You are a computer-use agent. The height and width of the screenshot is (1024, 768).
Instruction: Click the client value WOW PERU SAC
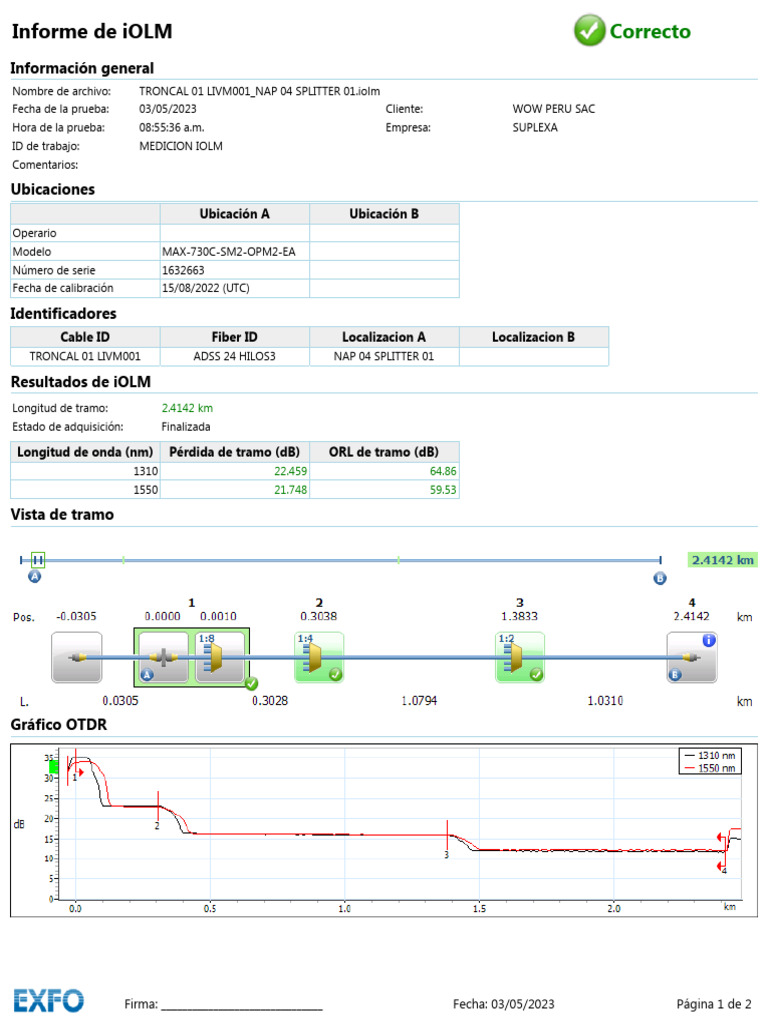[x=554, y=109]
